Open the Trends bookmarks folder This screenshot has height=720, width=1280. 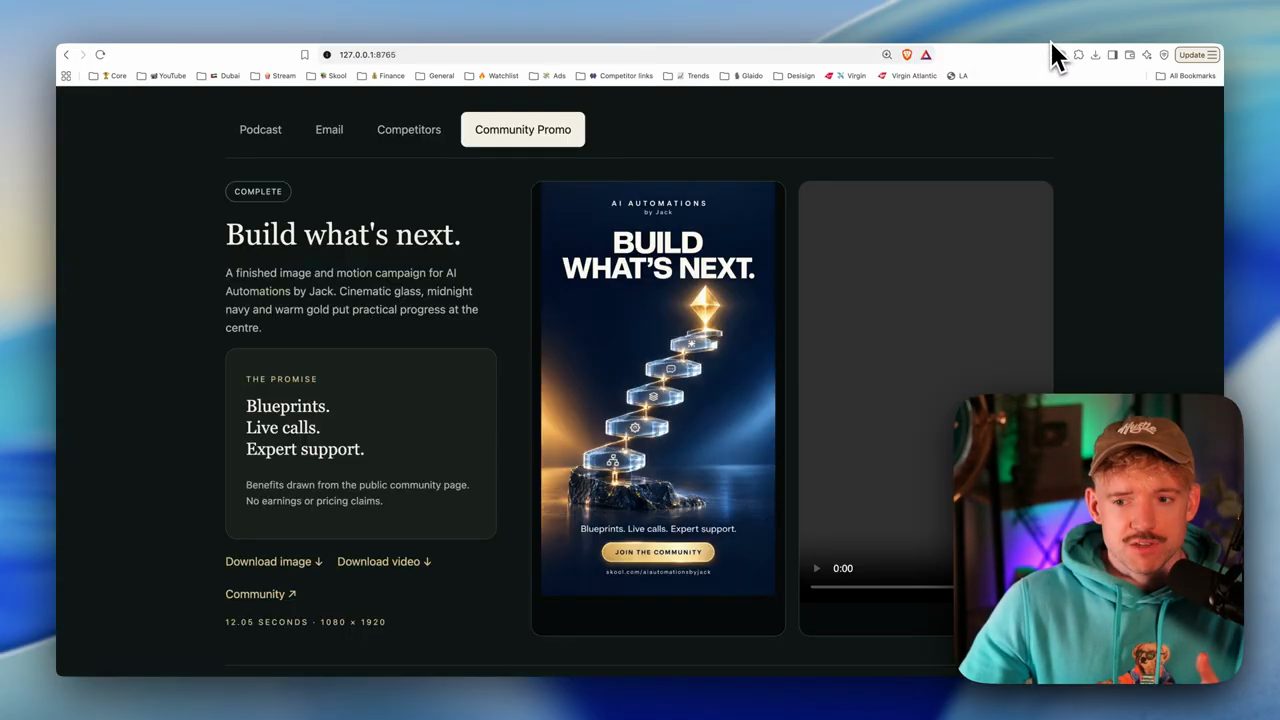click(686, 76)
